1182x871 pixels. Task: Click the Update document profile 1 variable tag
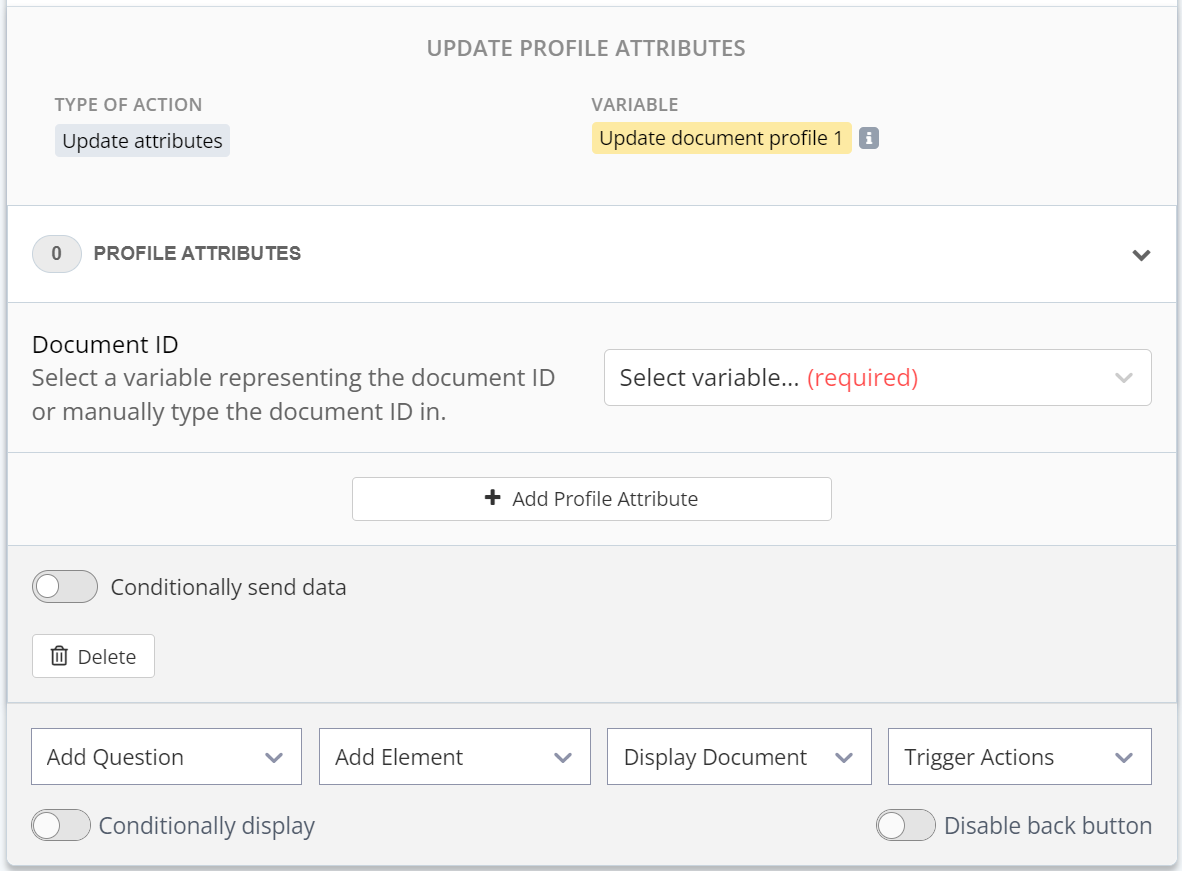click(x=721, y=139)
